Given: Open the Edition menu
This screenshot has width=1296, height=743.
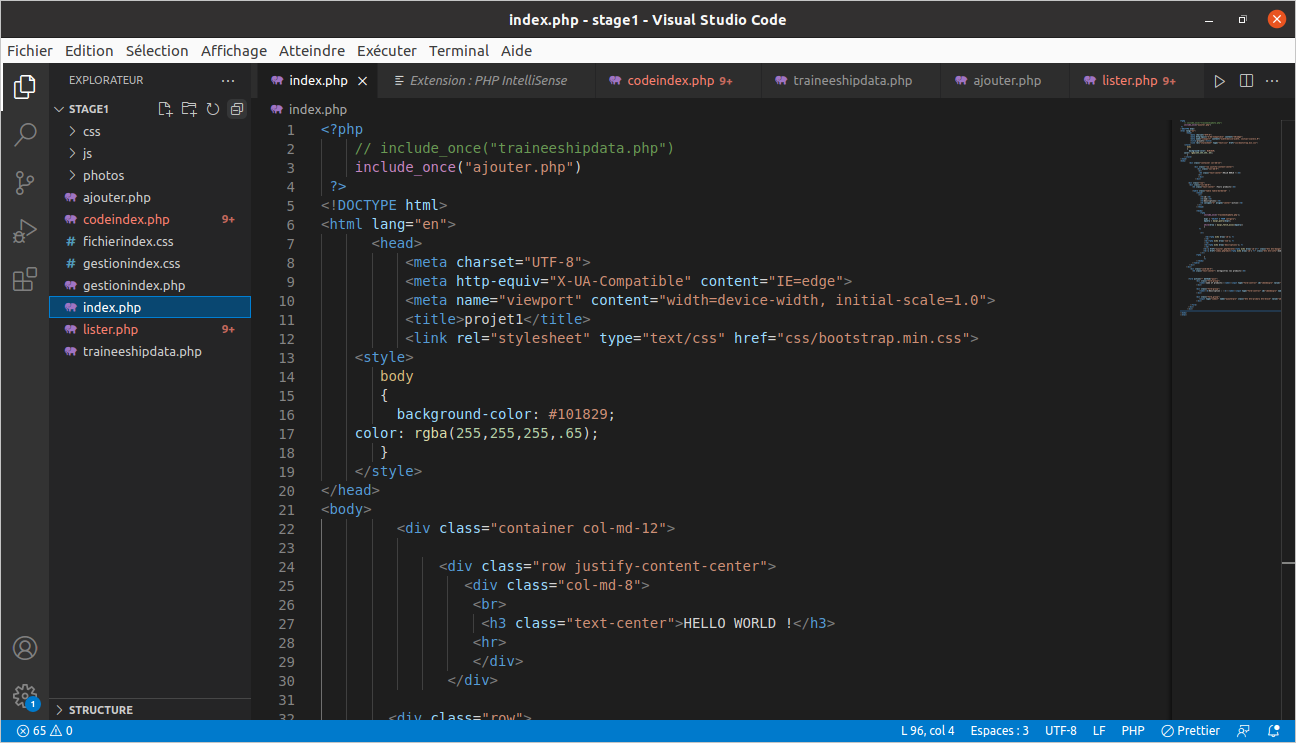Looking at the screenshot, I should 89,51.
